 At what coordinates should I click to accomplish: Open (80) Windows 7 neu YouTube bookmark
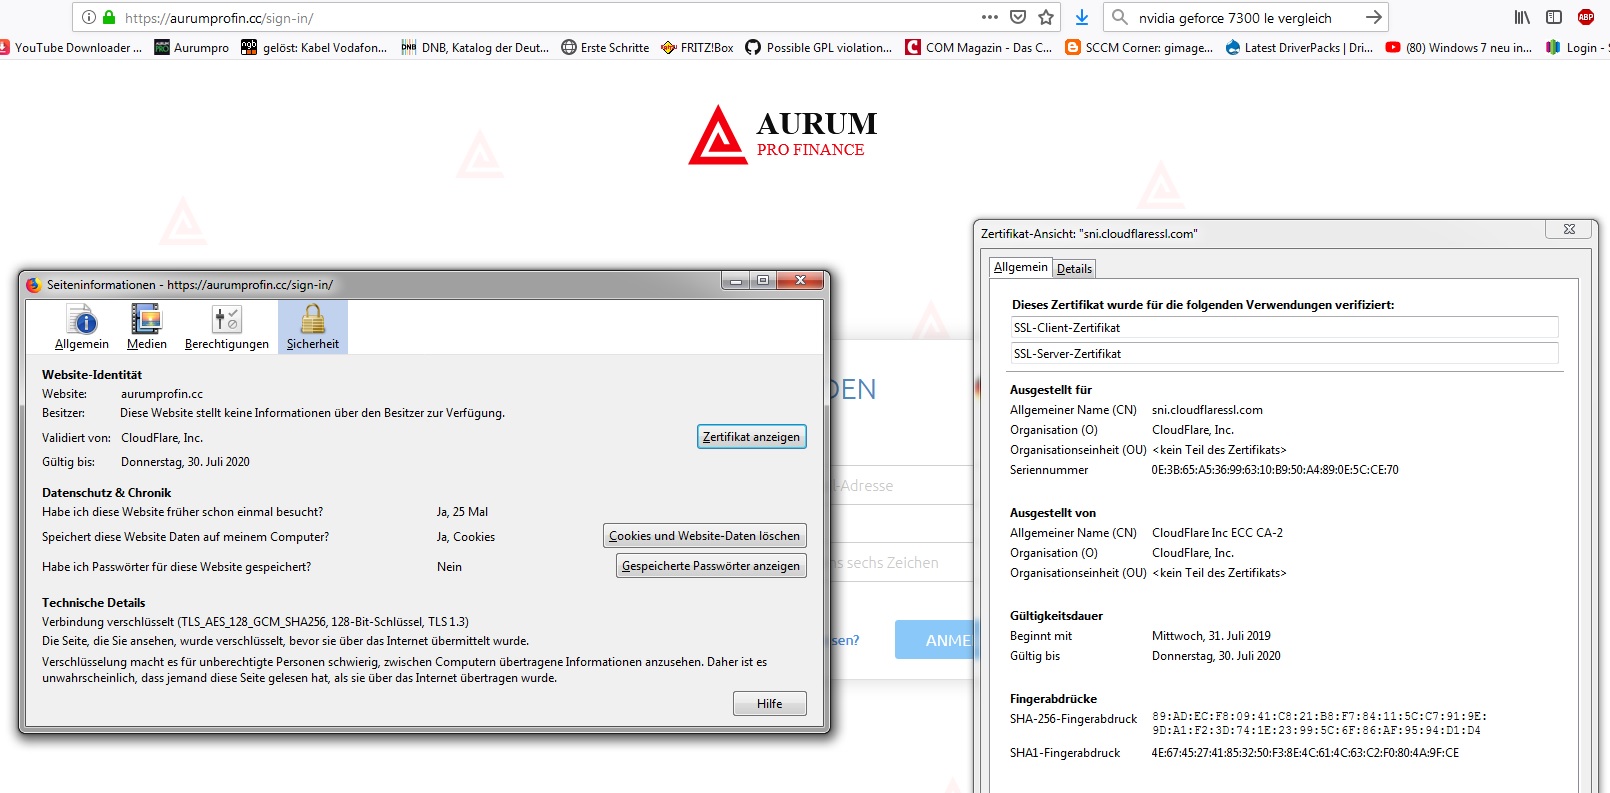click(x=1459, y=47)
